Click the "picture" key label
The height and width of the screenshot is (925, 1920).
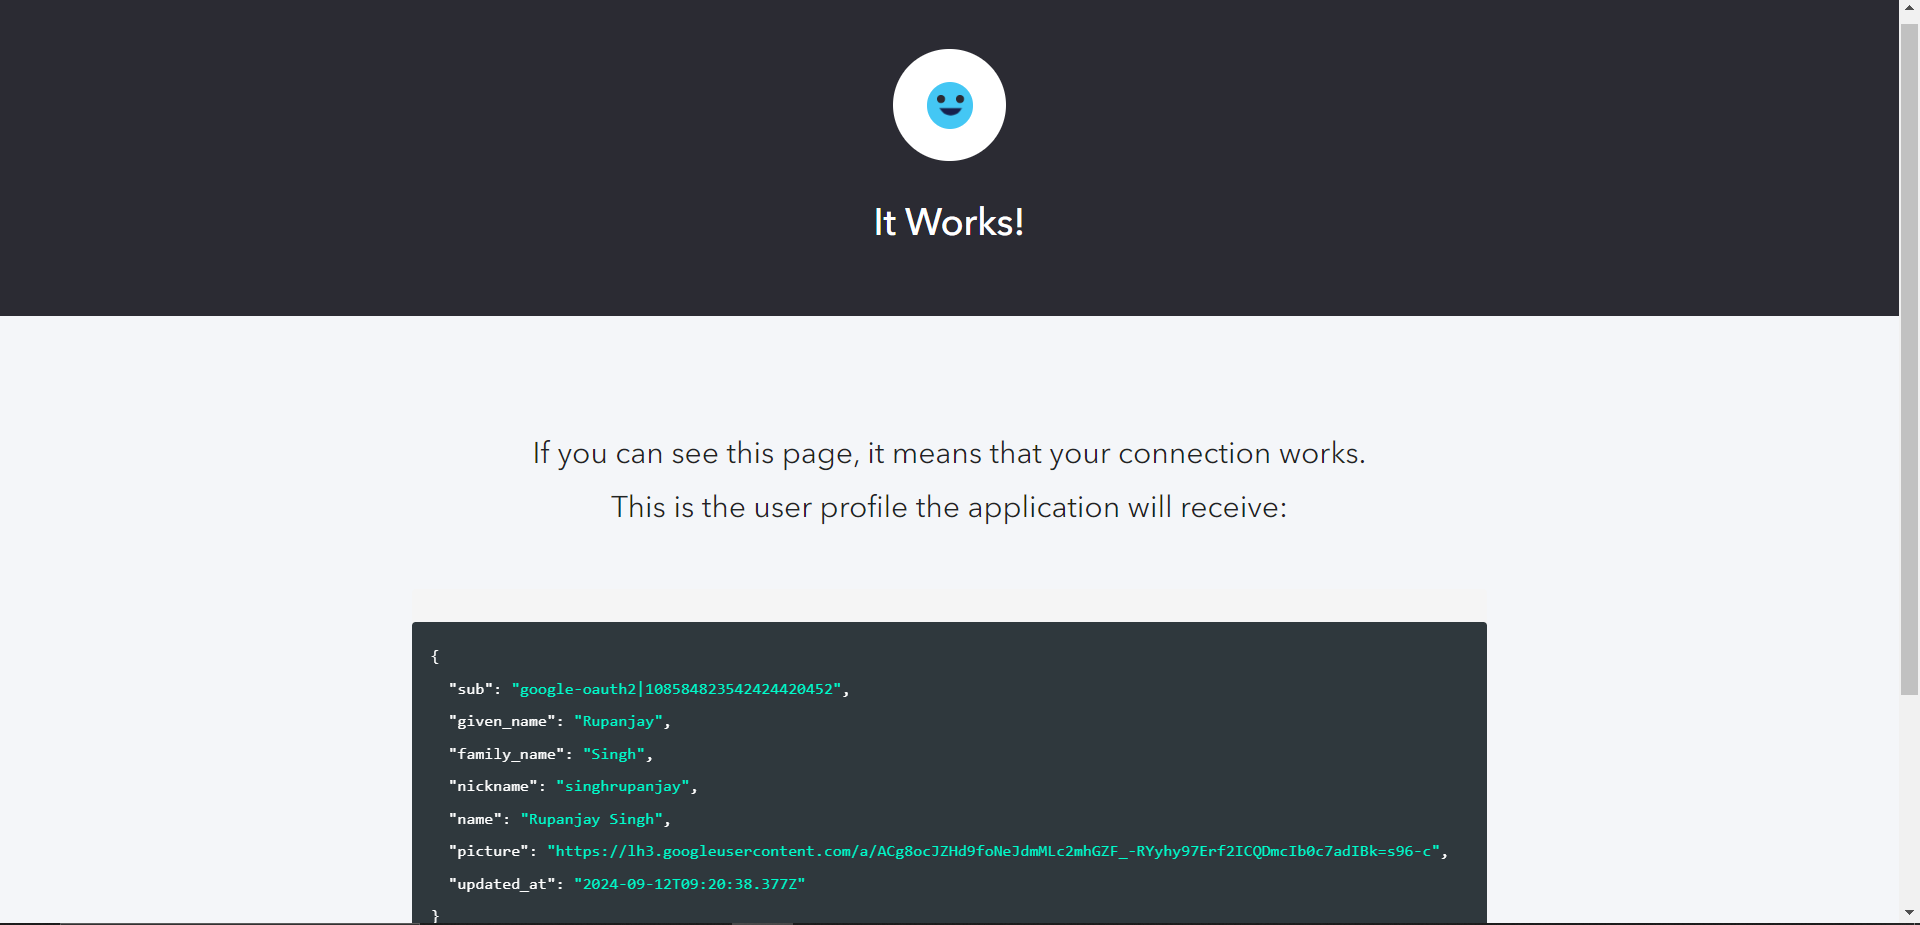coord(489,851)
